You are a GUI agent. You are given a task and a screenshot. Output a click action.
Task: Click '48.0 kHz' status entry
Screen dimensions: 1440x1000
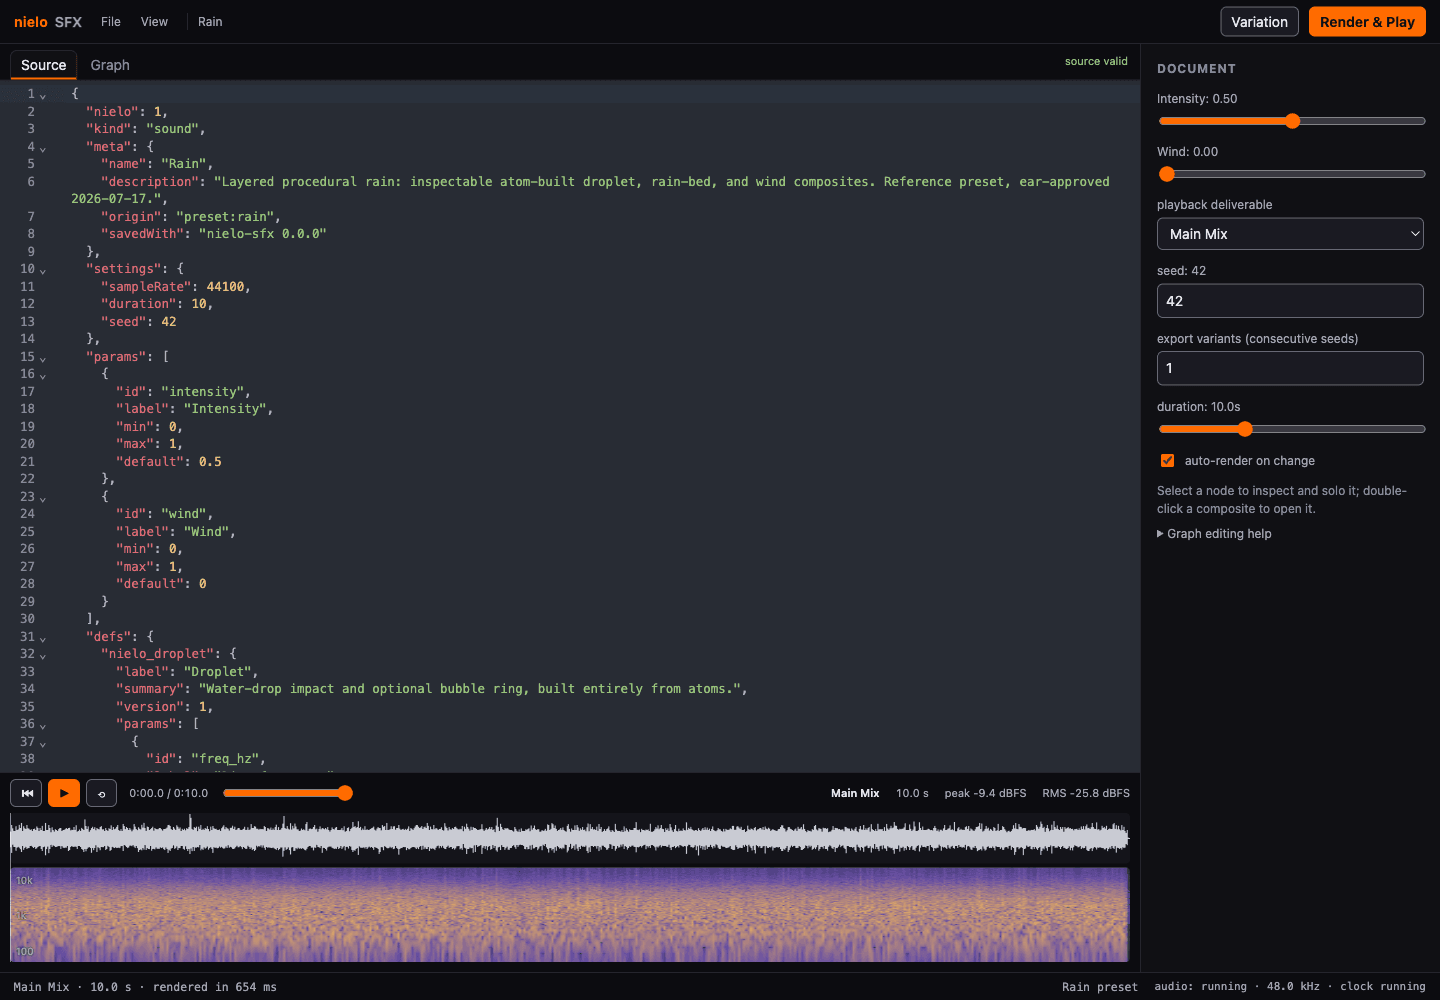click(x=1293, y=986)
